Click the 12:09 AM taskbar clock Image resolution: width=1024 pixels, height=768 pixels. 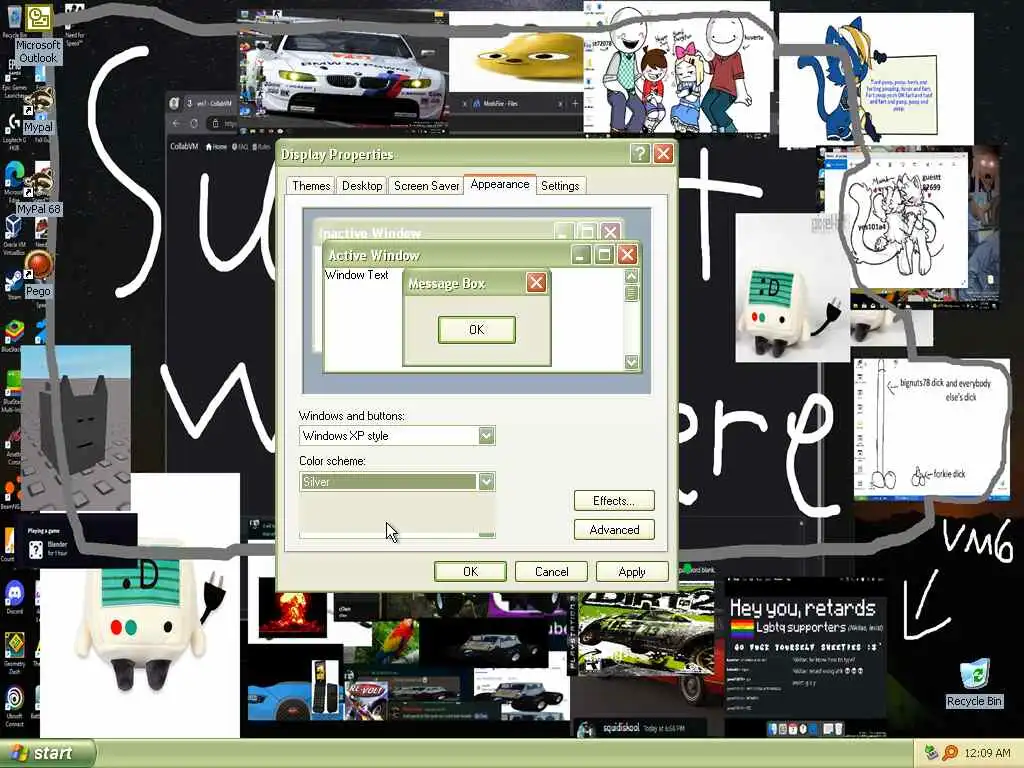[987, 753]
